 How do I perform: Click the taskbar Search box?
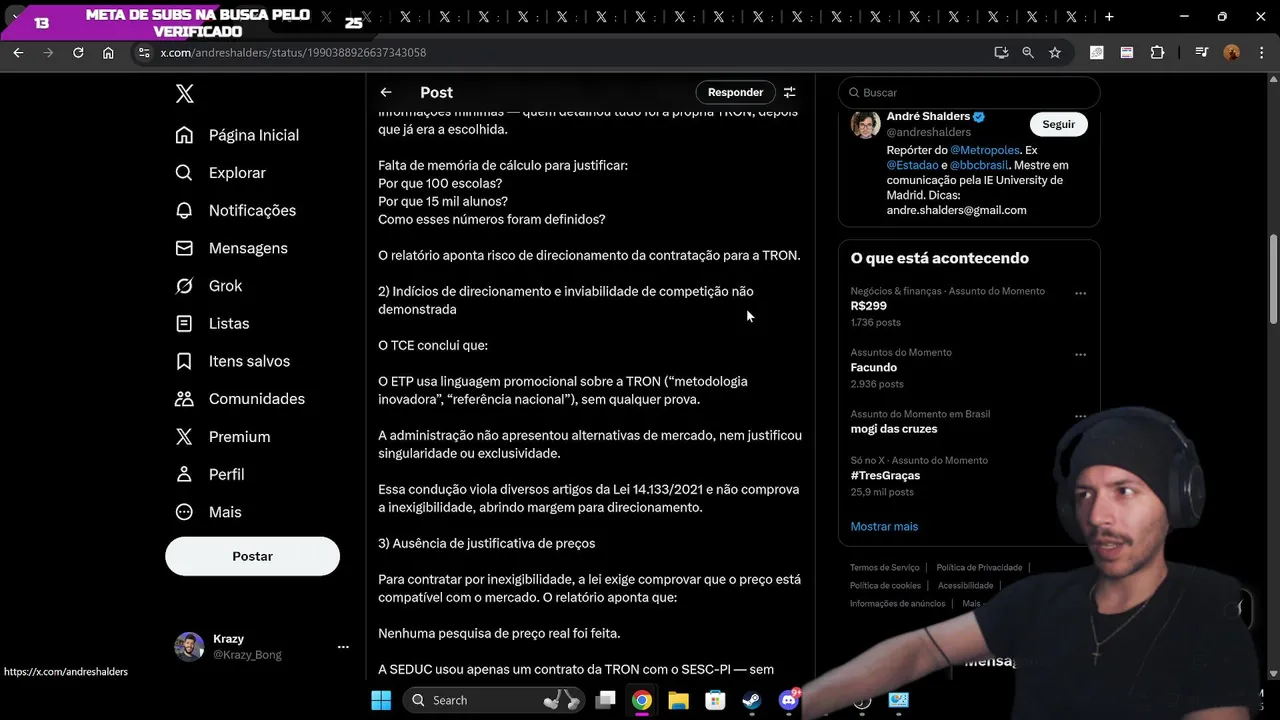click(495, 700)
